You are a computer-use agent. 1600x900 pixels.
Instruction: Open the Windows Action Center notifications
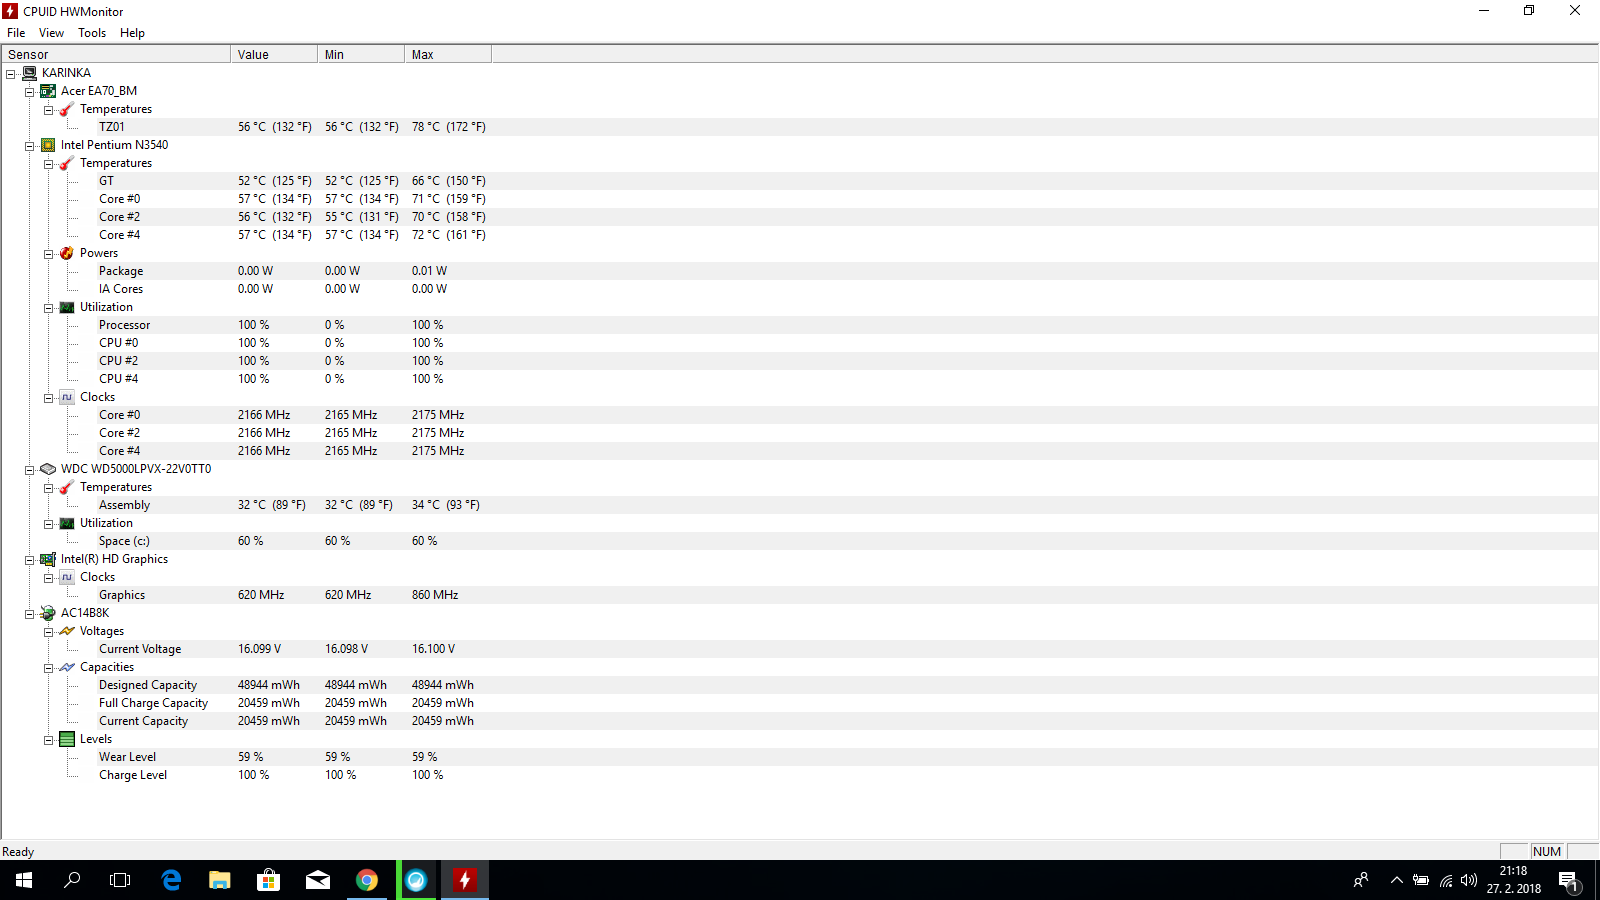(x=1568, y=880)
